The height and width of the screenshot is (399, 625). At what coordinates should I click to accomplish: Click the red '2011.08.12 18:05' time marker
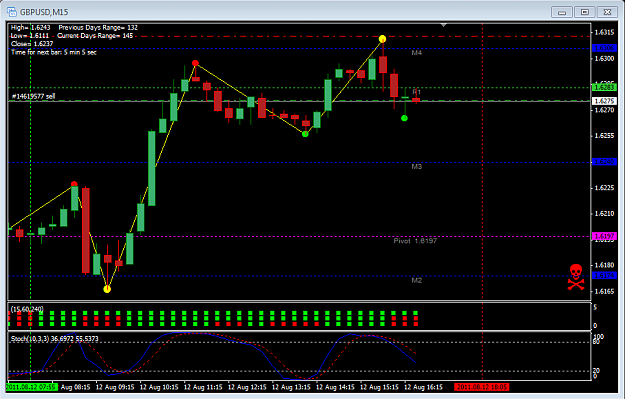click(x=482, y=387)
